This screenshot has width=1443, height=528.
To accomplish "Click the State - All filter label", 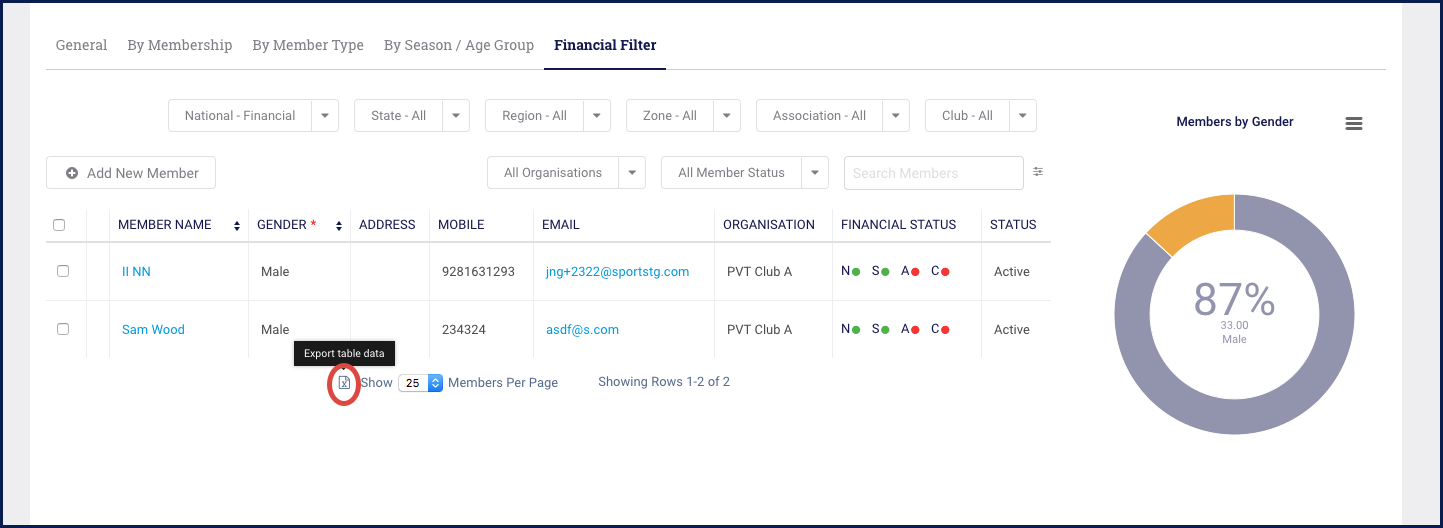I will pos(398,115).
